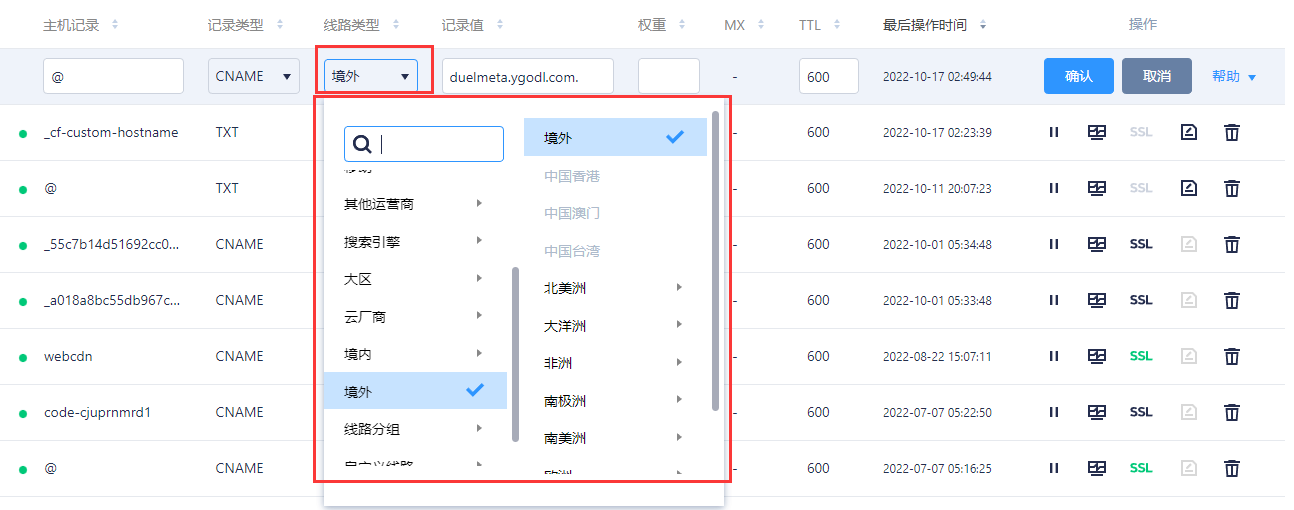Click the 取消 button

click(x=1157, y=76)
